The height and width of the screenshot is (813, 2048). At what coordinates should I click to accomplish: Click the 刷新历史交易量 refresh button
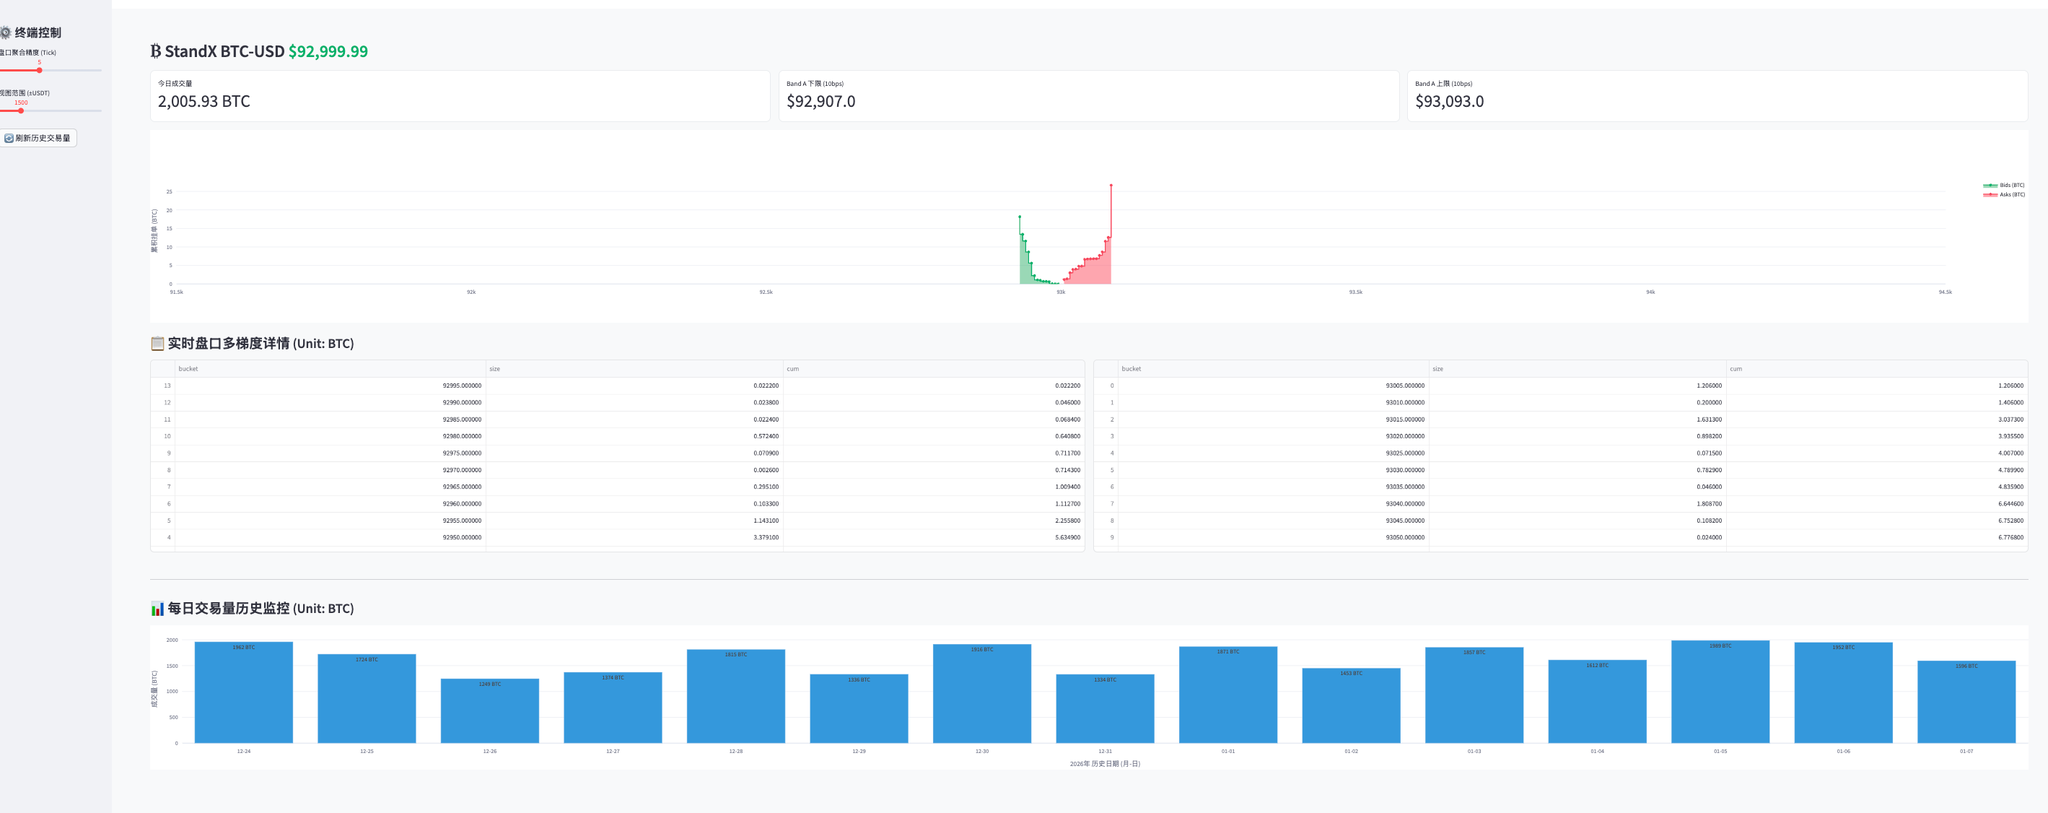pos(39,138)
